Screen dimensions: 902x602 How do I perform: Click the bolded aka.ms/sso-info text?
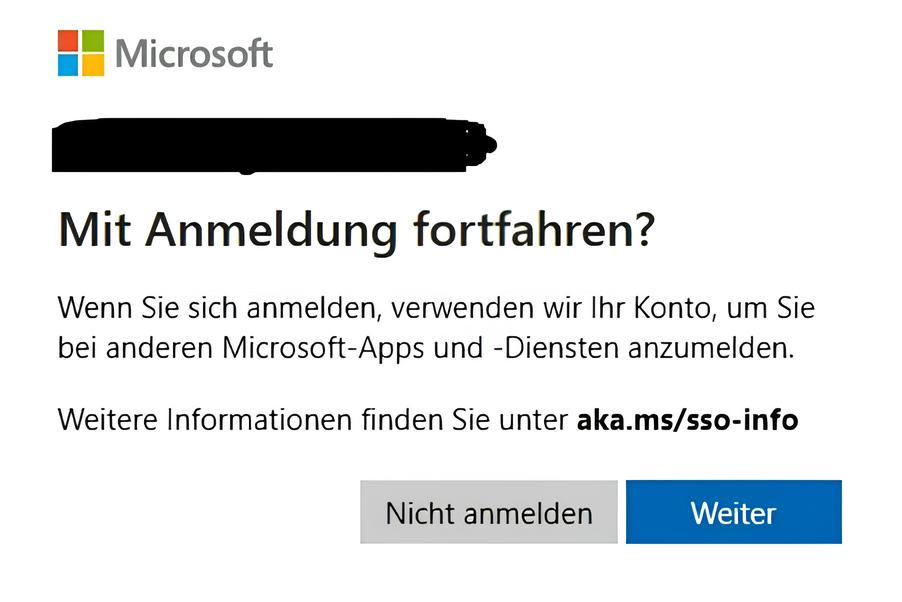(687, 420)
